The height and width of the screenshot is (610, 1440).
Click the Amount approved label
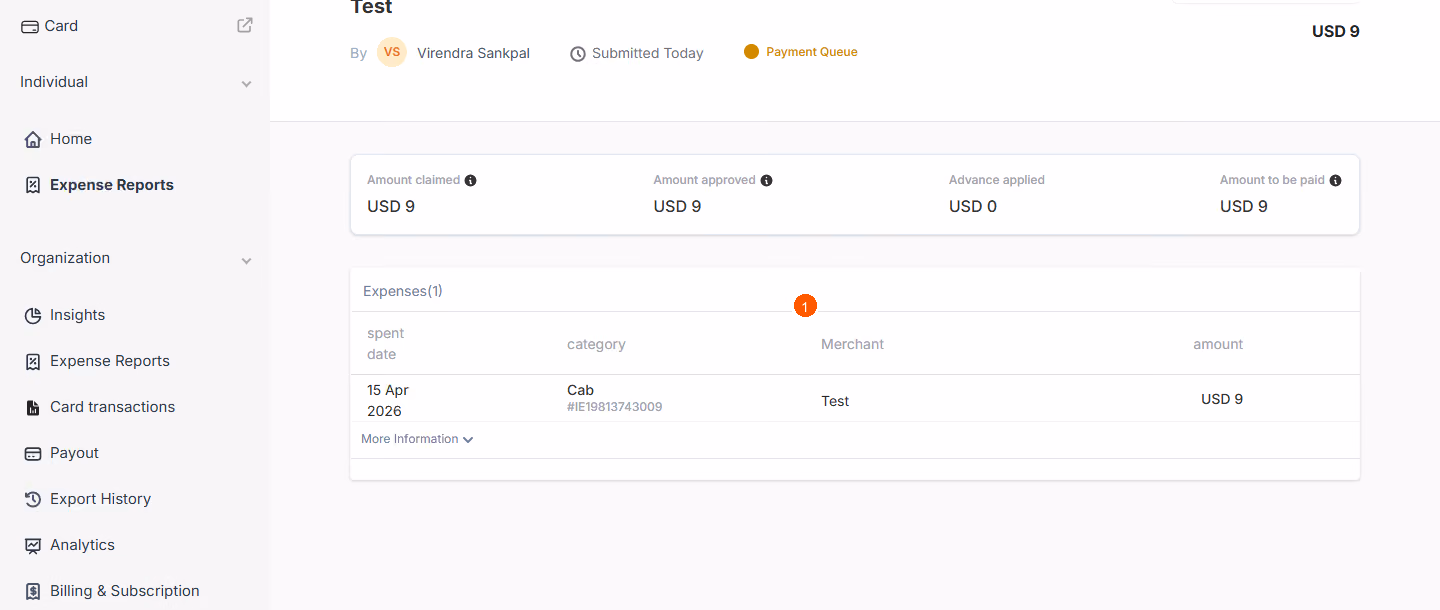coord(704,180)
